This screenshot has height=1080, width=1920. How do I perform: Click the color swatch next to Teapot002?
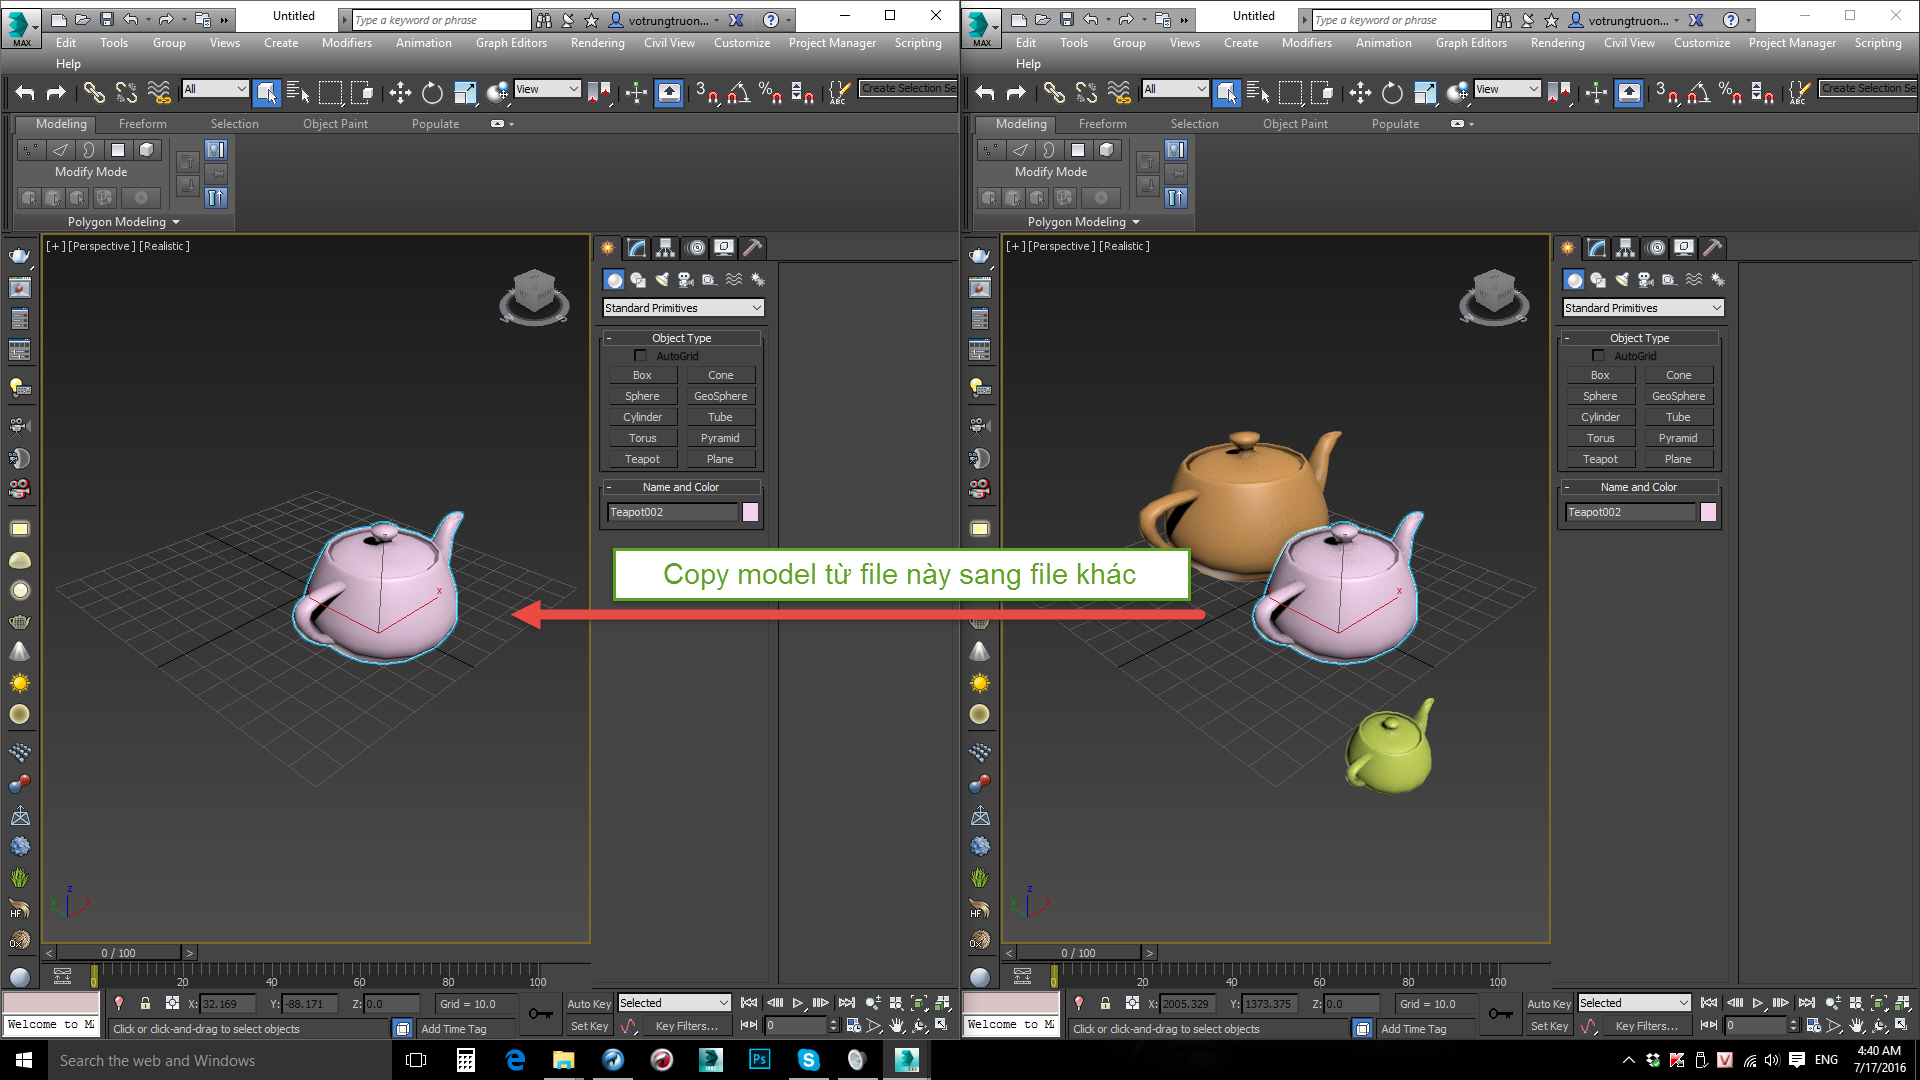[752, 512]
